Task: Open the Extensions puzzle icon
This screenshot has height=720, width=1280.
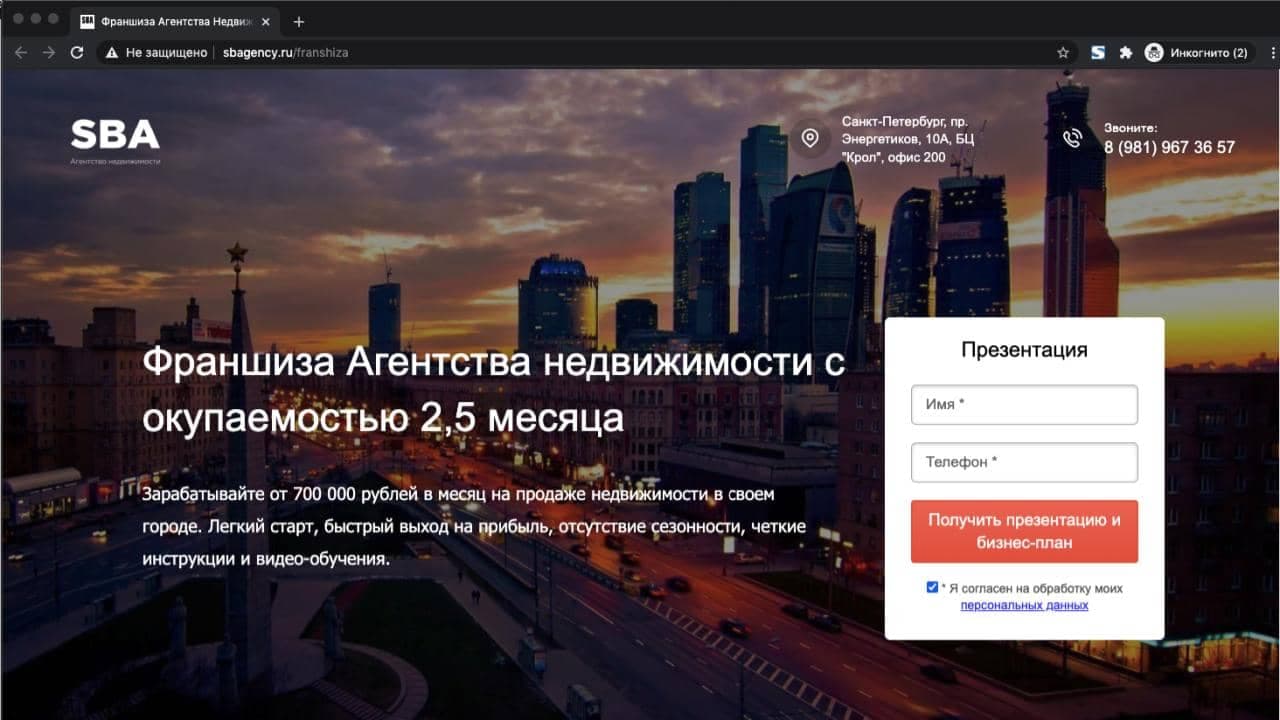Action: (x=1125, y=53)
